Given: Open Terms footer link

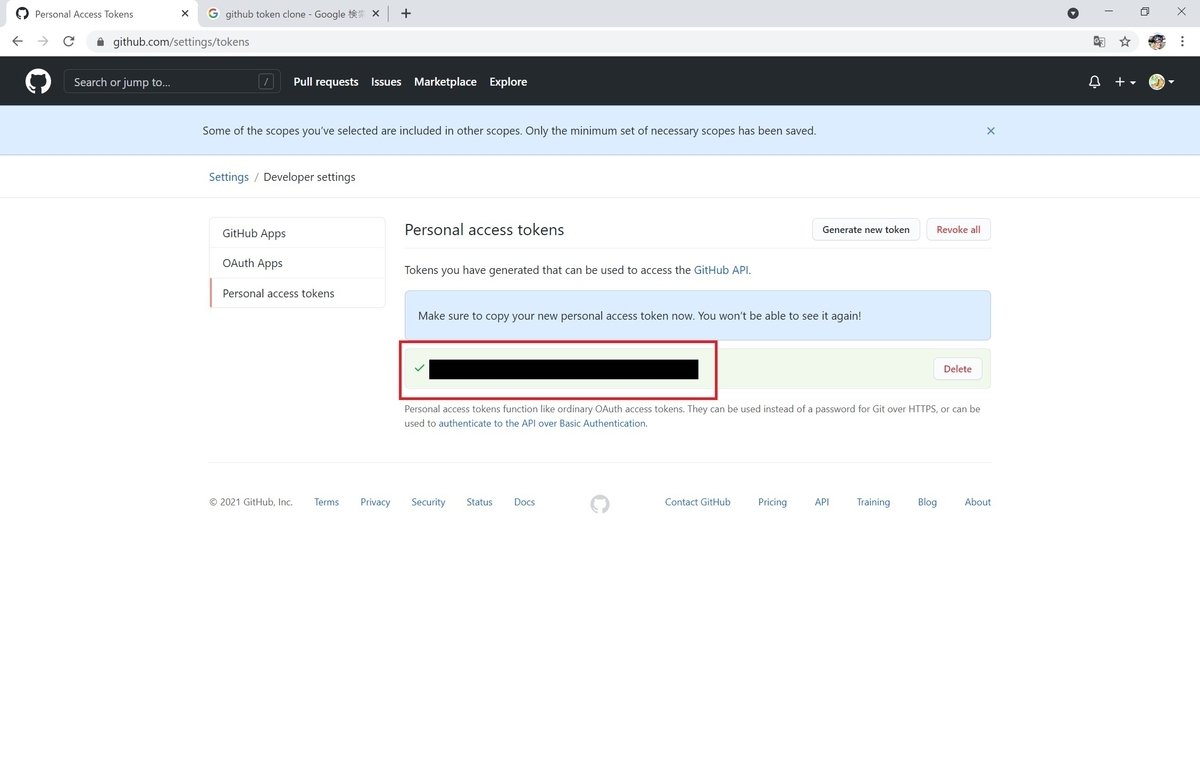Looking at the screenshot, I should point(326,502).
